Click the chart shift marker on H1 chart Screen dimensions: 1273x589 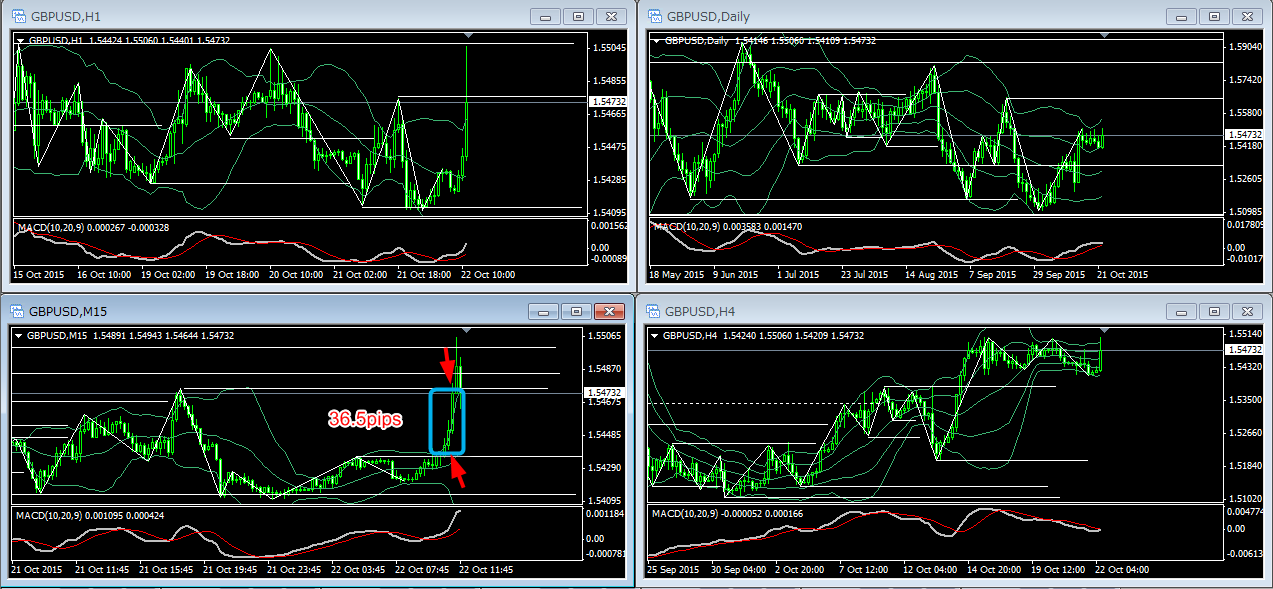click(x=467, y=36)
